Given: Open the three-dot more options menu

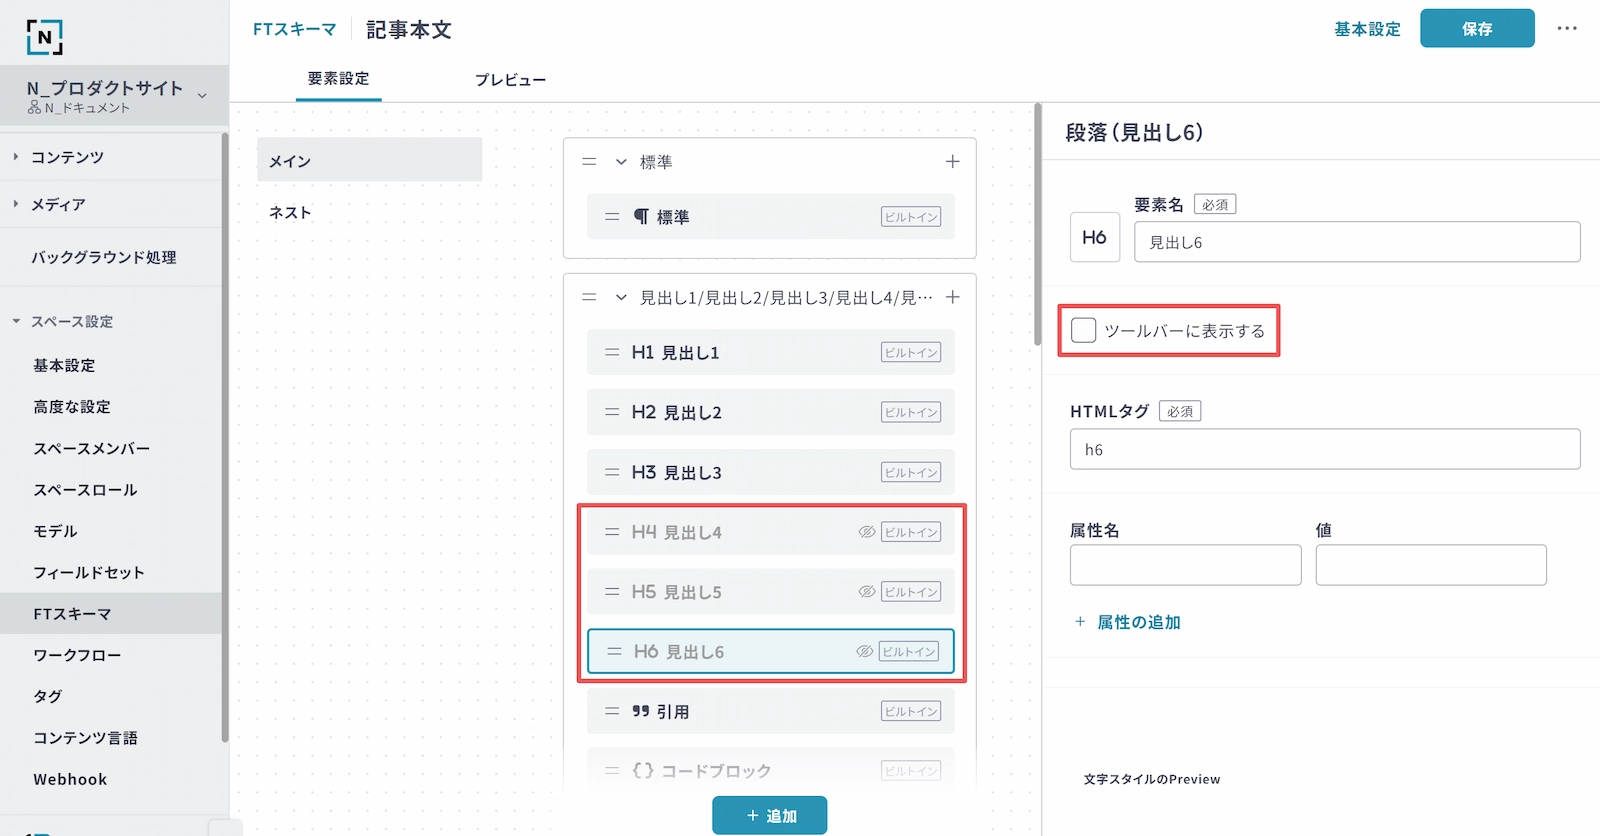Looking at the screenshot, I should pos(1566,29).
